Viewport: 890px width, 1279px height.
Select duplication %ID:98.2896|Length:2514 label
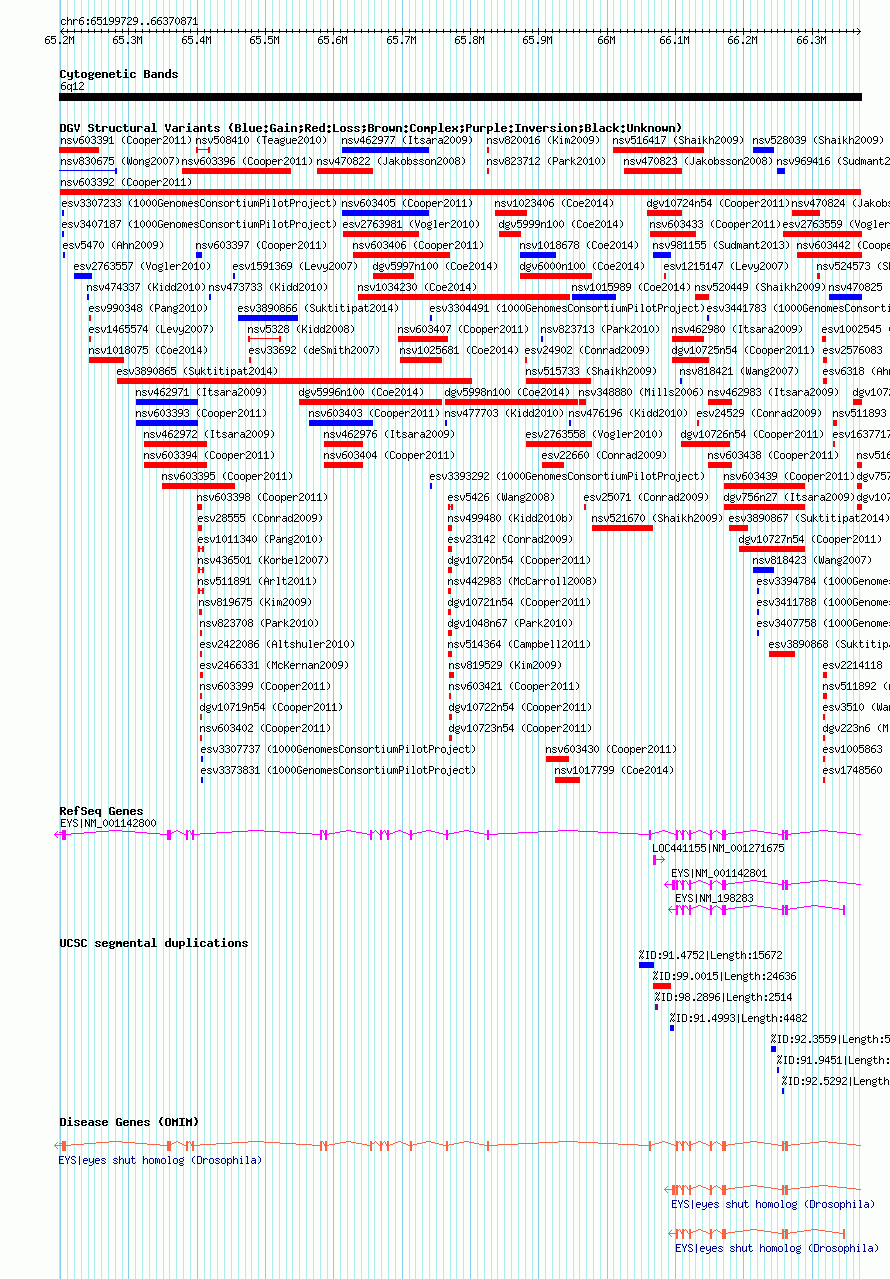point(724,997)
